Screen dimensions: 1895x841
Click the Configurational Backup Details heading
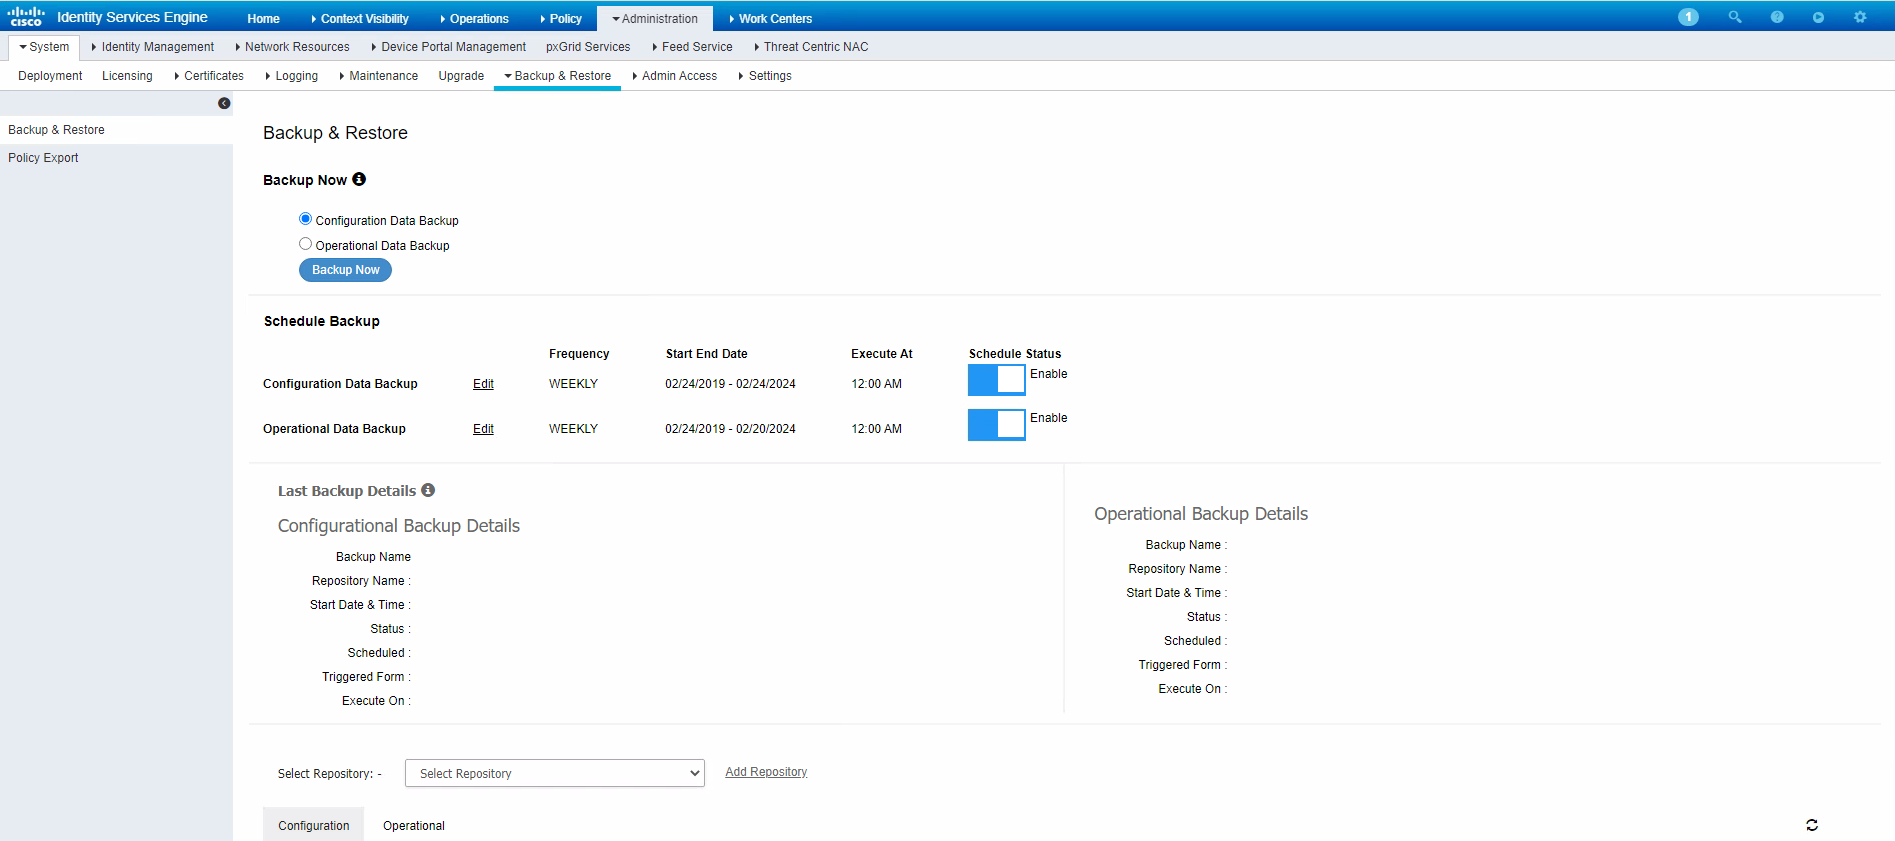pyautogui.click(x=399, y=526)
